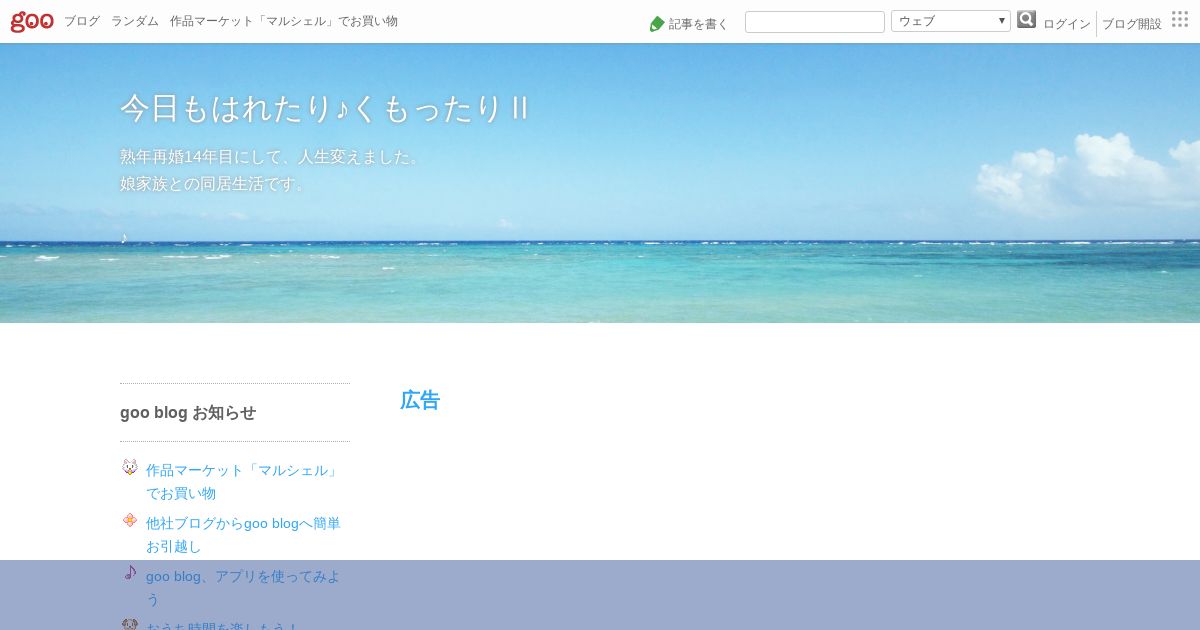Open the ブログ開設 link
This screenshot has height=630, width=1200.
[x=1132, y=24]
